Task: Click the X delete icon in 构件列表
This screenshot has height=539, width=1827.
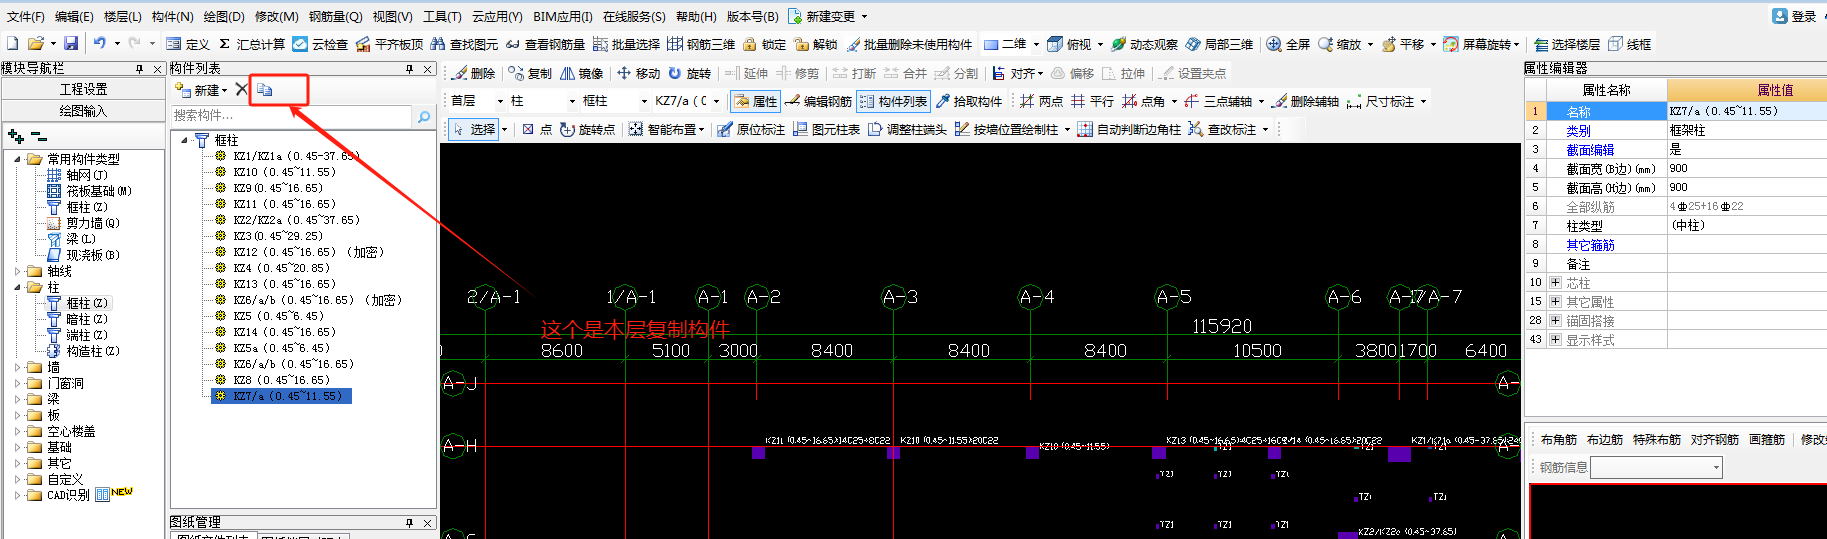Action: 241,90
